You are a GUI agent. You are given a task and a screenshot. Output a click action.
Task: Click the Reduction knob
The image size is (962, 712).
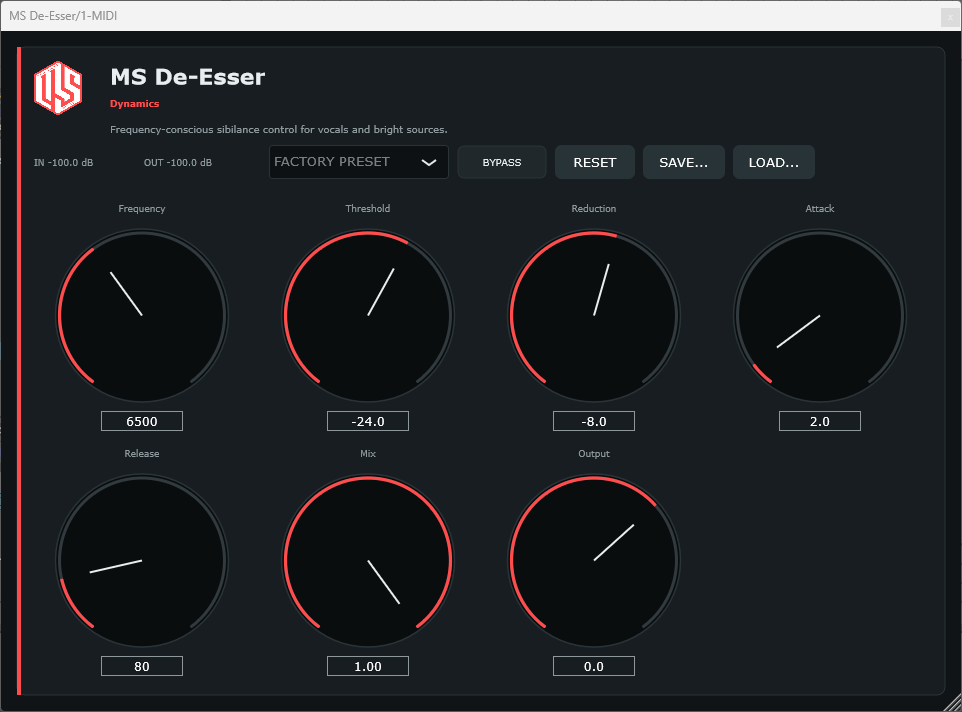(594, 315)
